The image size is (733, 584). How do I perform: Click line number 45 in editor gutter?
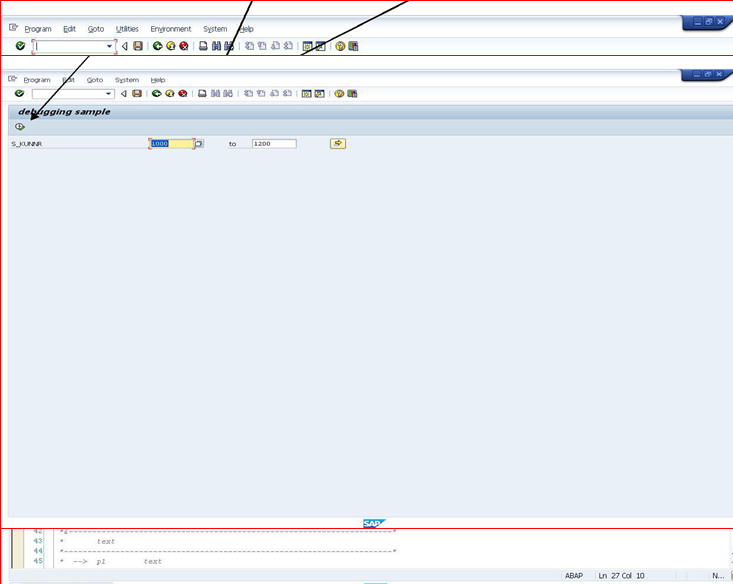coord(38,561)
